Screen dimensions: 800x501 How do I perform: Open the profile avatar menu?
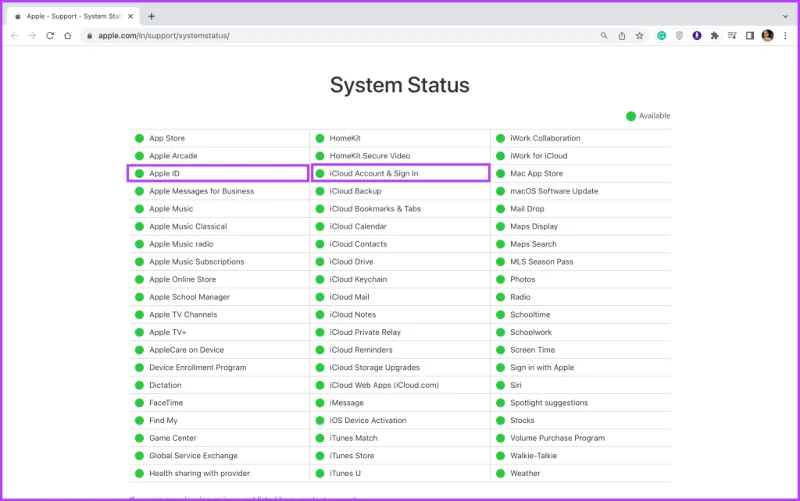[767, 36]
